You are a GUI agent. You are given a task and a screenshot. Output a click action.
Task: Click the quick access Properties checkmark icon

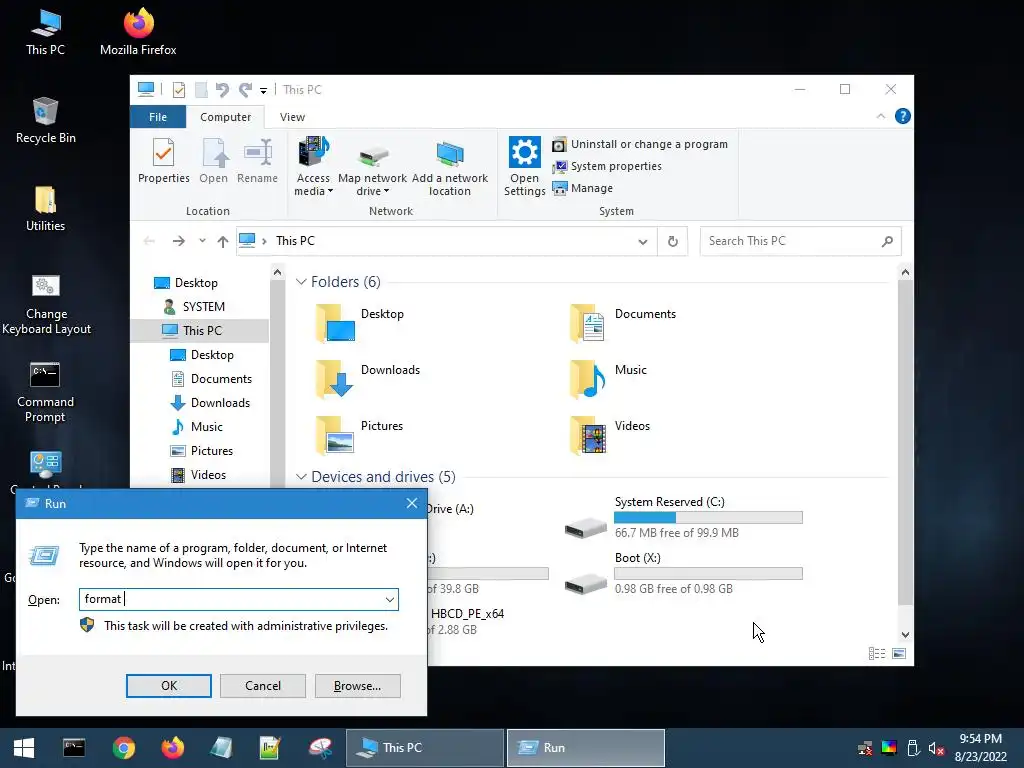pos(178,90)
